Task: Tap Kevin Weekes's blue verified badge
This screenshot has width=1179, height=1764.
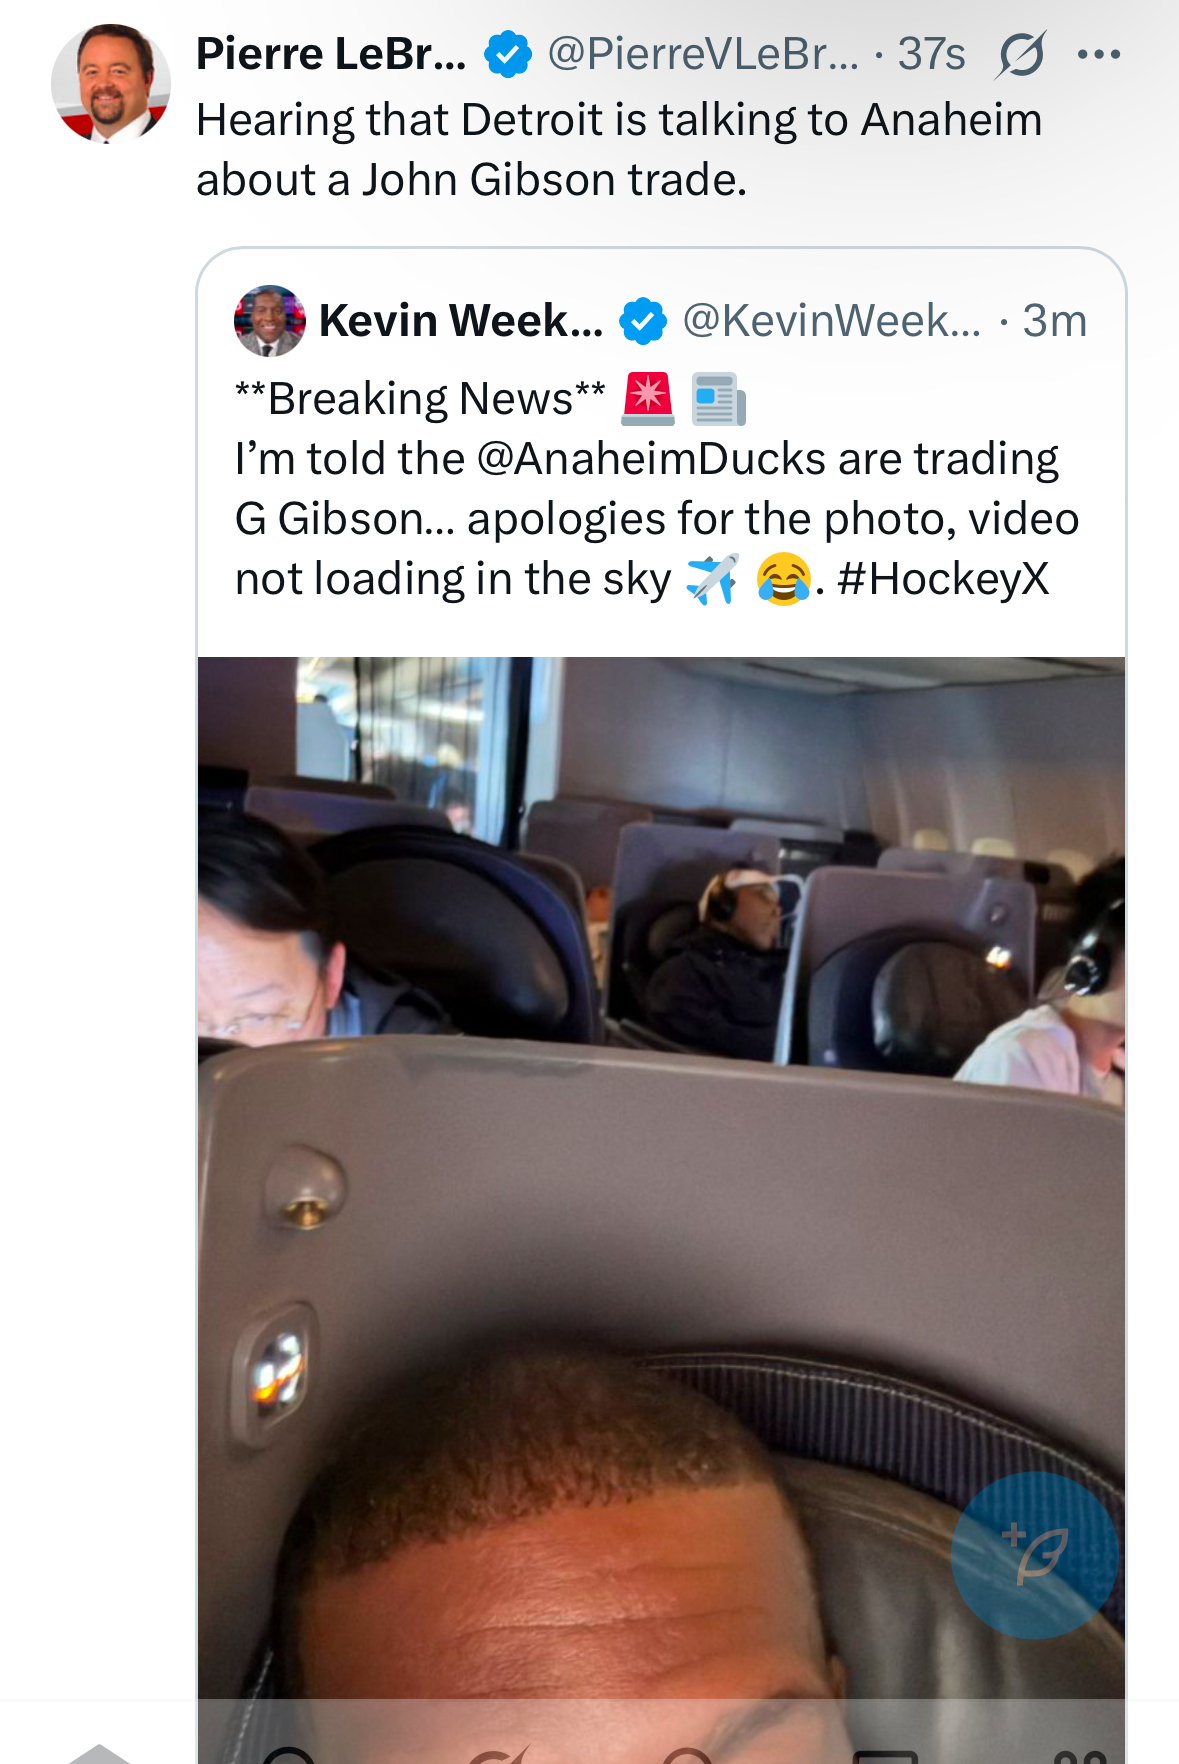Action: click(x=643, y=321)
